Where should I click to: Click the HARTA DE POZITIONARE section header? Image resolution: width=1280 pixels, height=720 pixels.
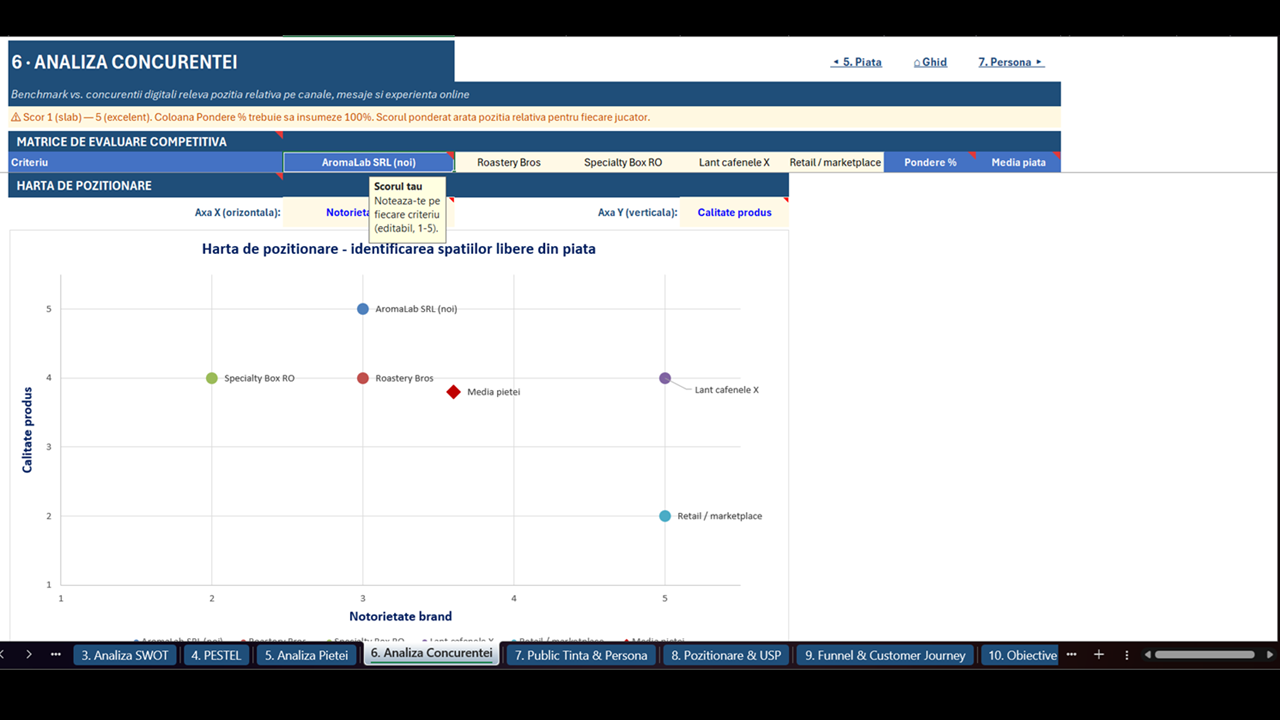pos(145,185)
